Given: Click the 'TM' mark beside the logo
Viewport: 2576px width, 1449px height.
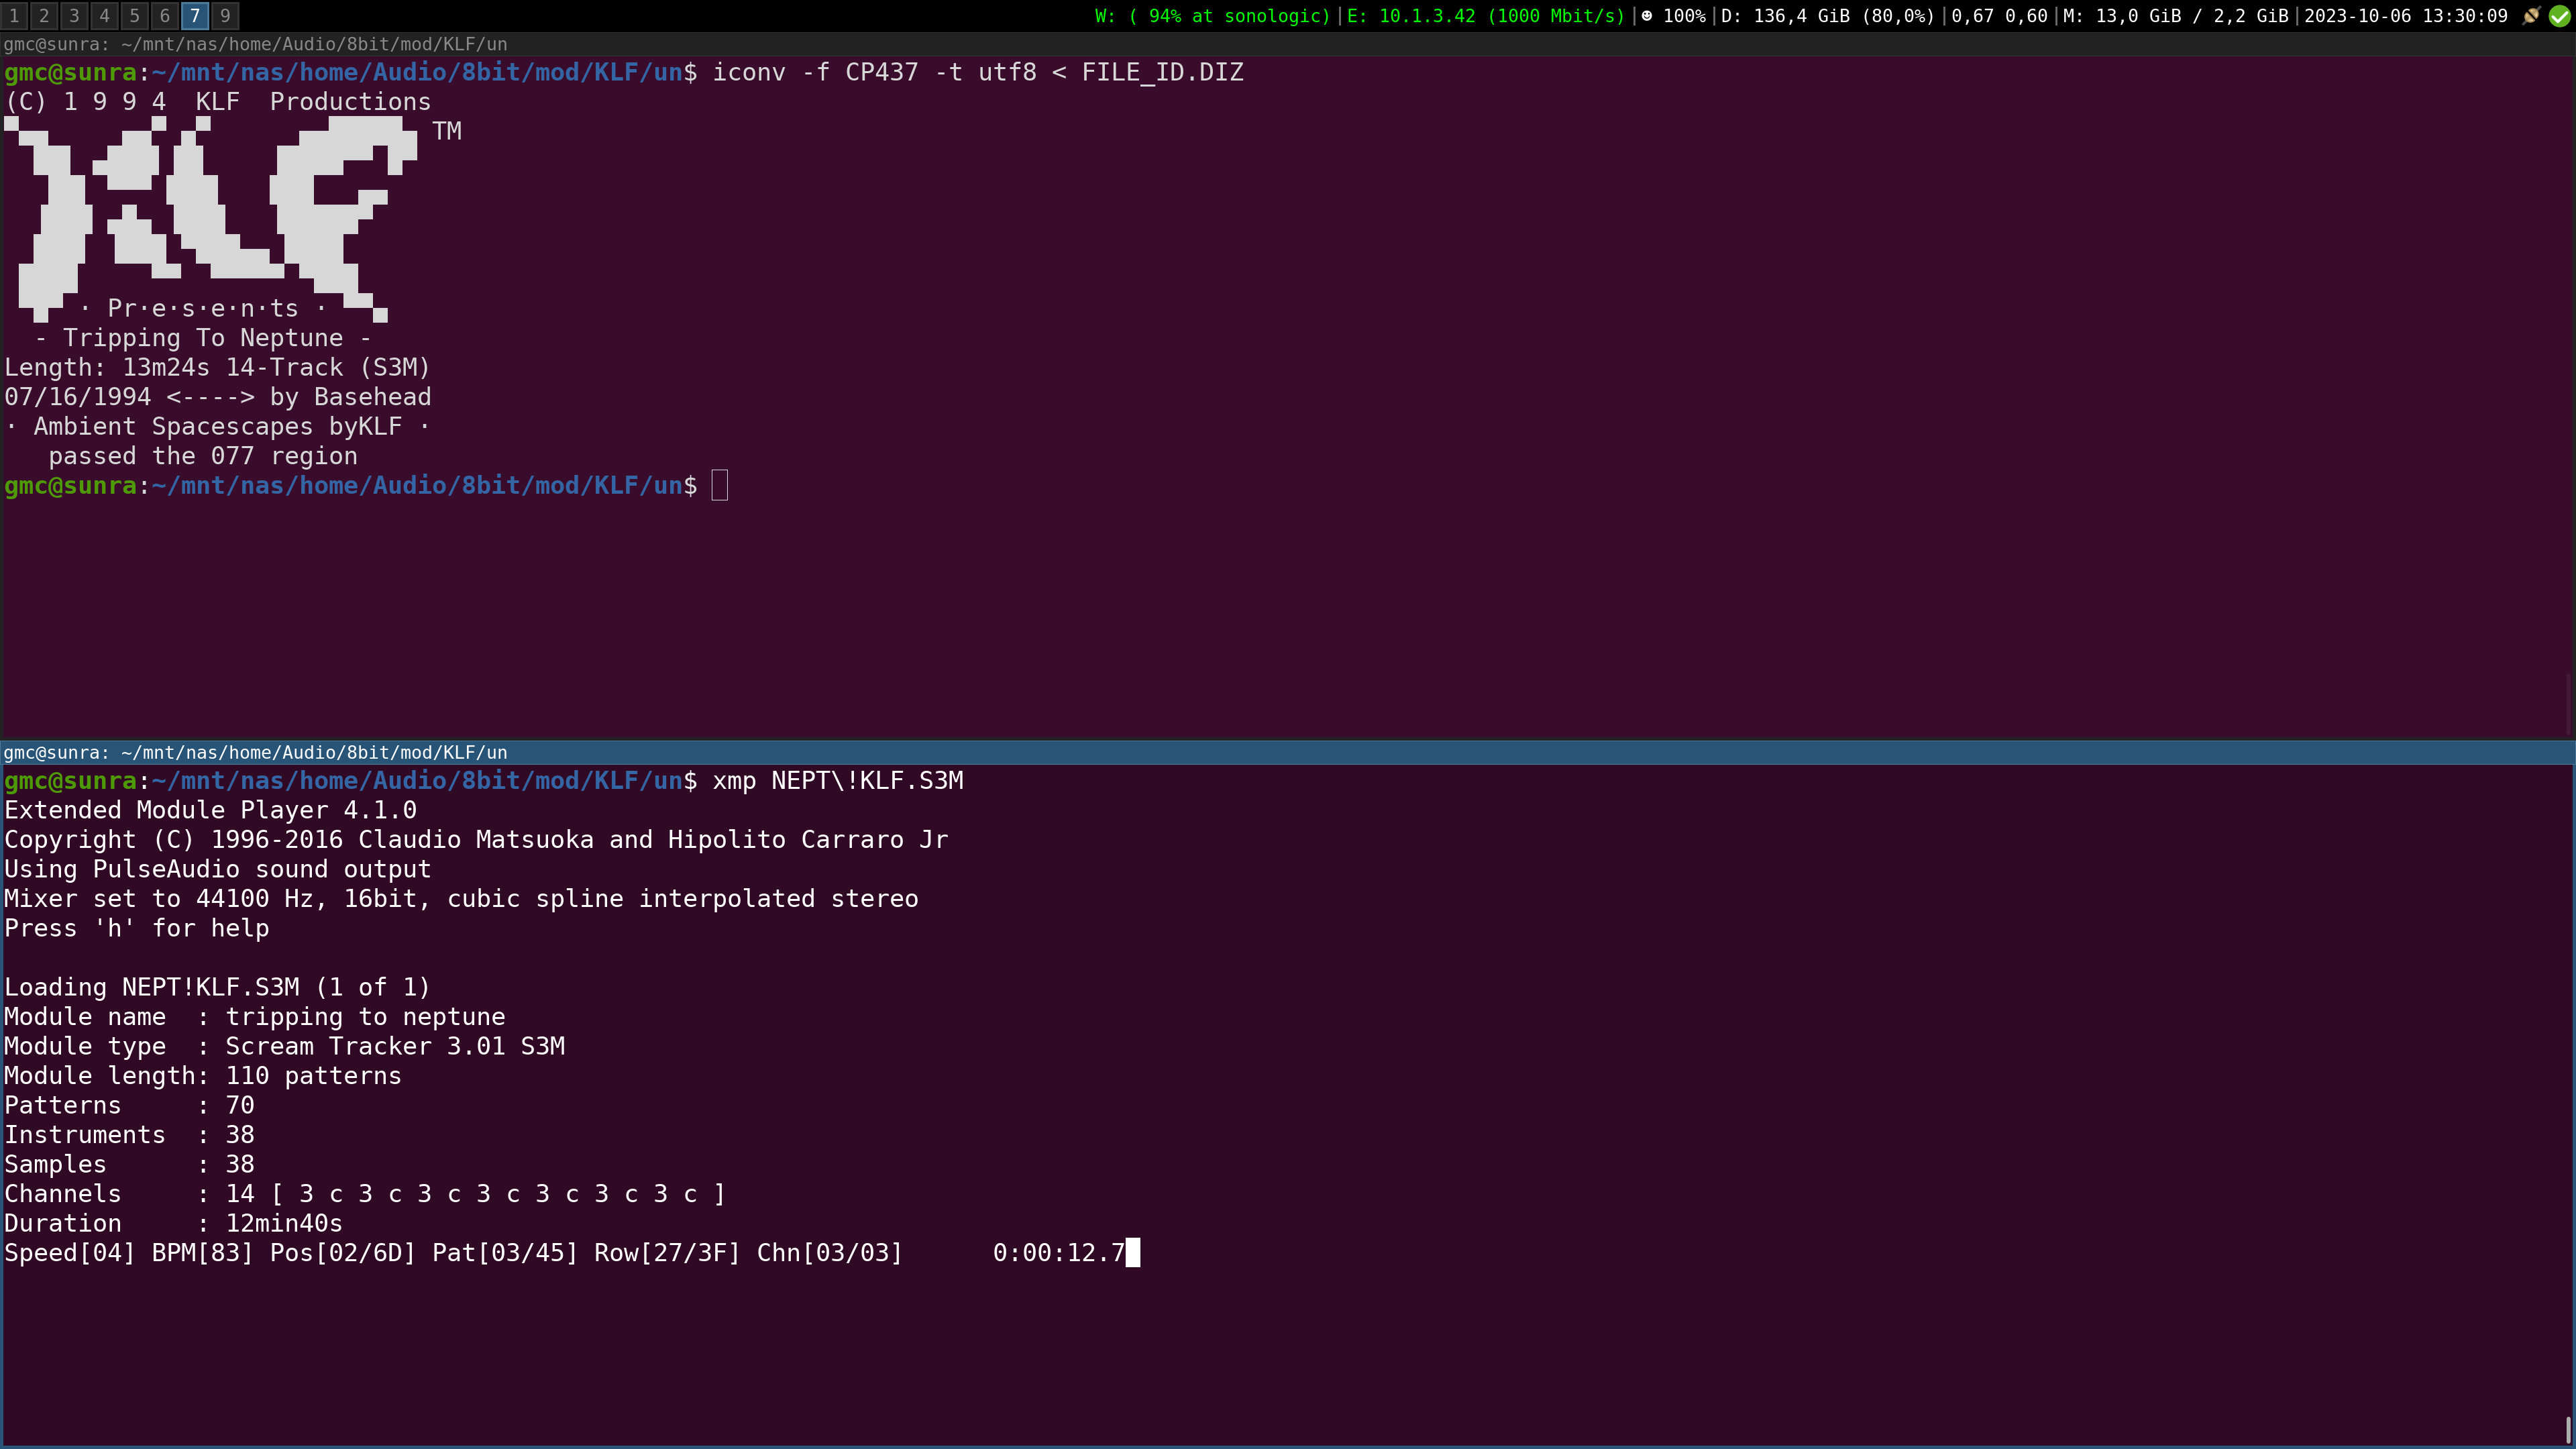Looking at the screenshot, I should [x=447, y=131].
